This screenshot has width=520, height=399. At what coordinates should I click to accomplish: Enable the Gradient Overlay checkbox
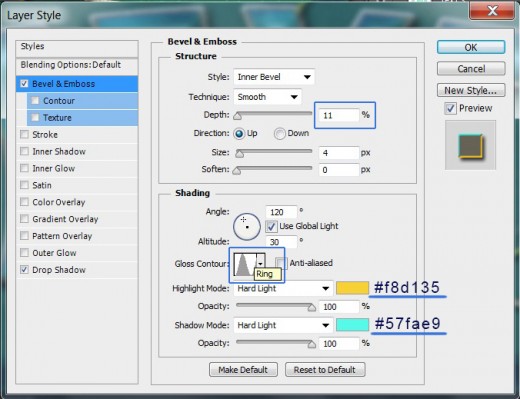24,219
